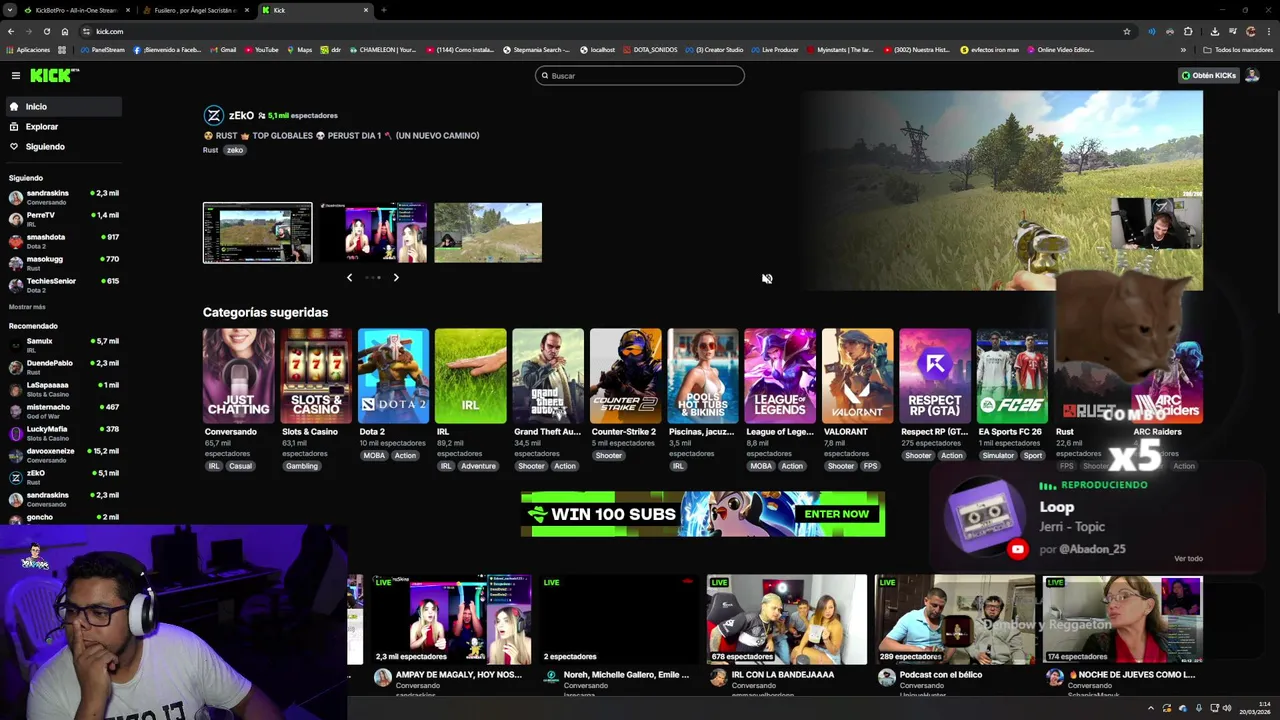Open the Podcast con el bélico stream card

pos(955,619)
